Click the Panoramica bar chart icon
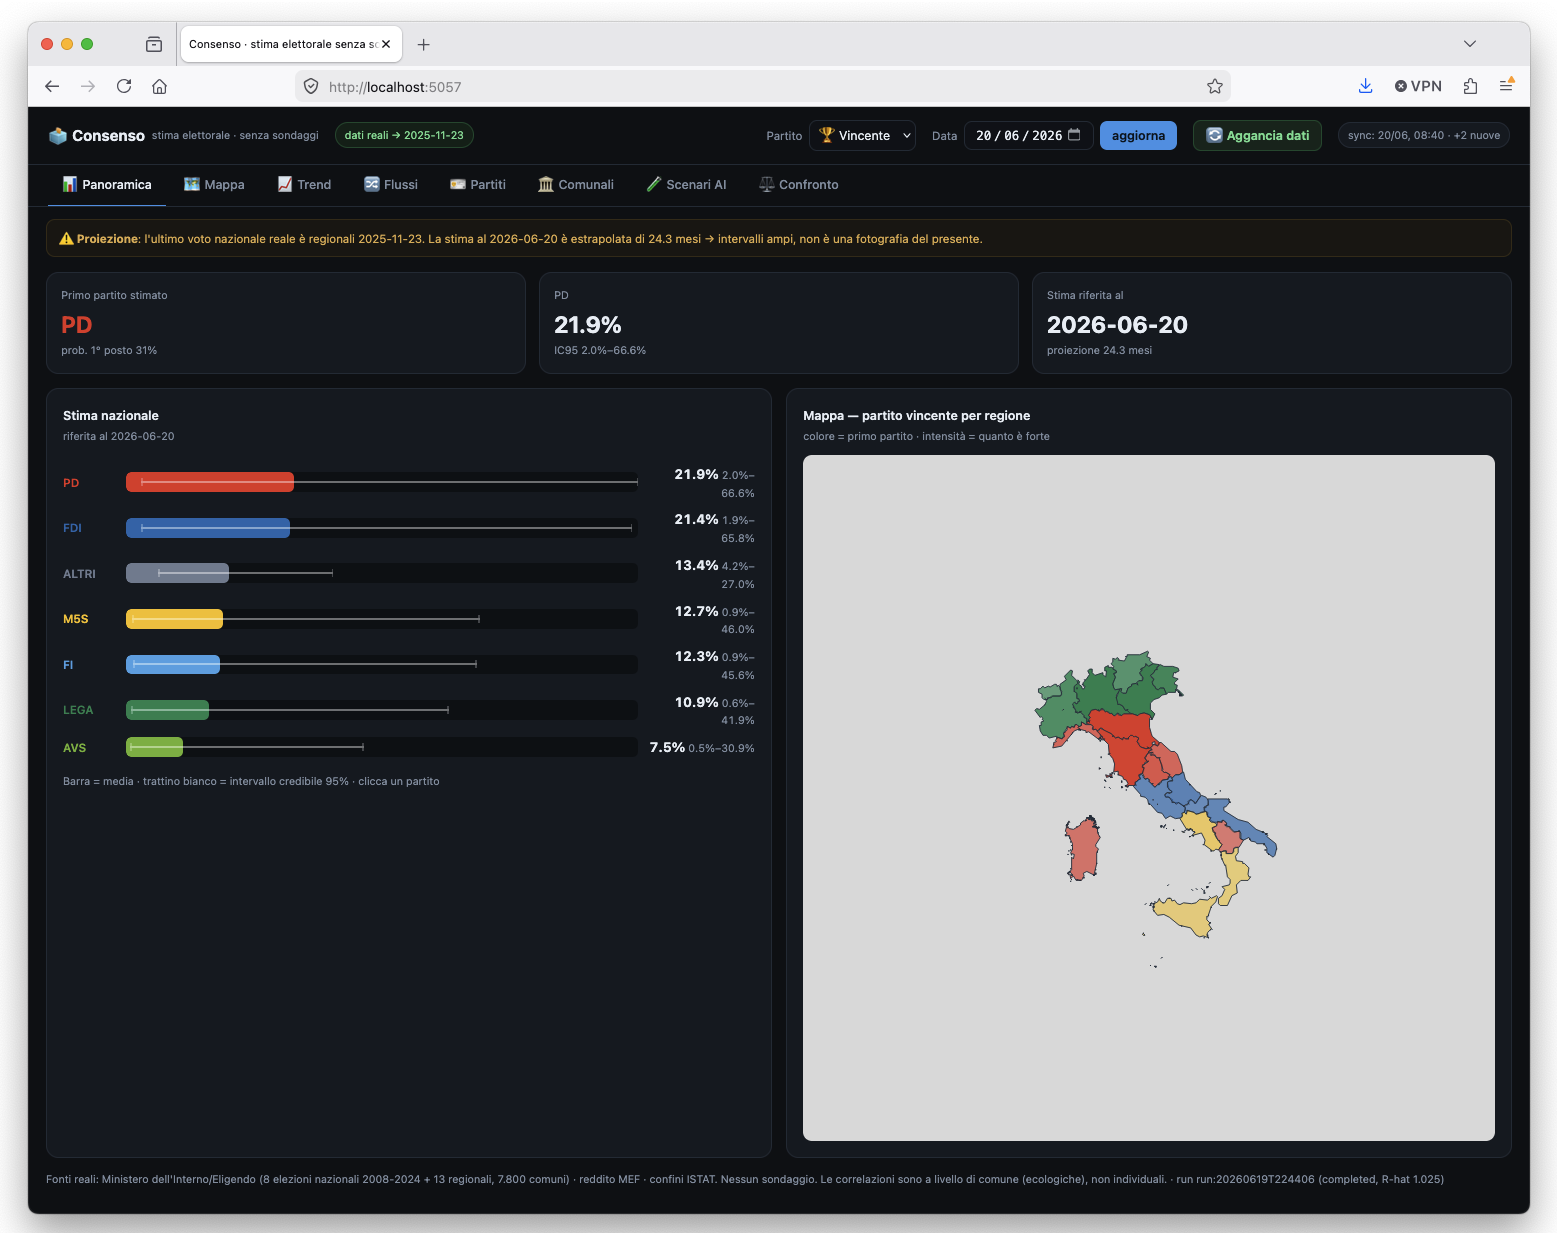 tap(70, 184)
